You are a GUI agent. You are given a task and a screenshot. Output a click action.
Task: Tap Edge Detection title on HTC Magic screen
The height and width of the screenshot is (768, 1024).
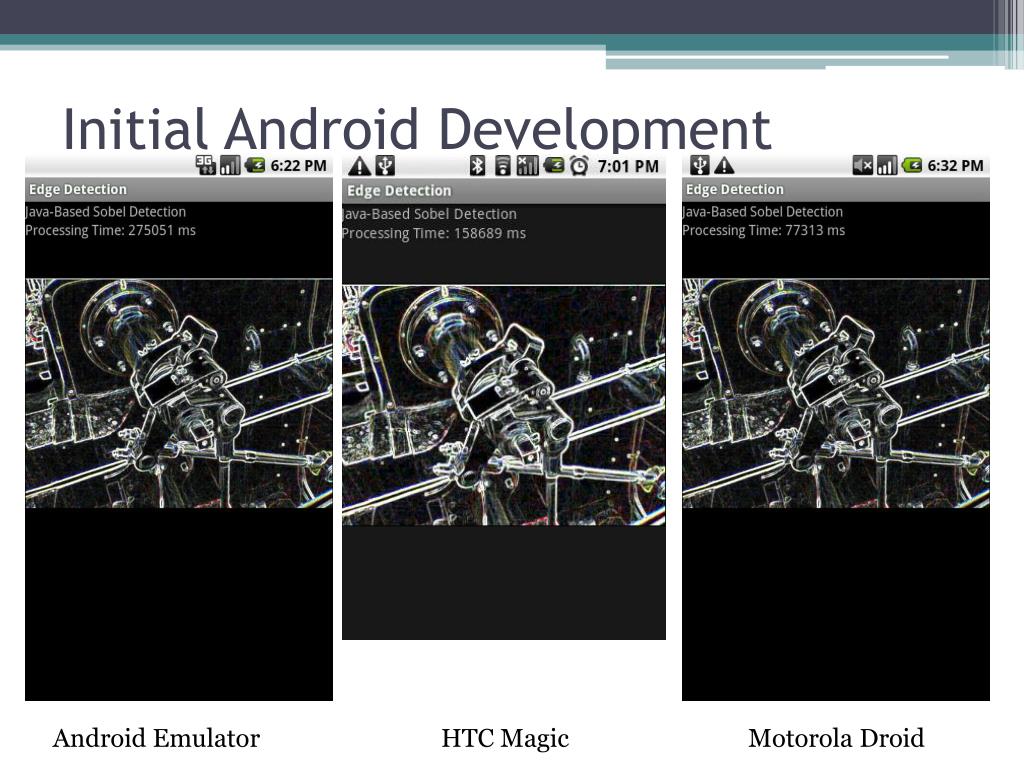pos(399,191)
